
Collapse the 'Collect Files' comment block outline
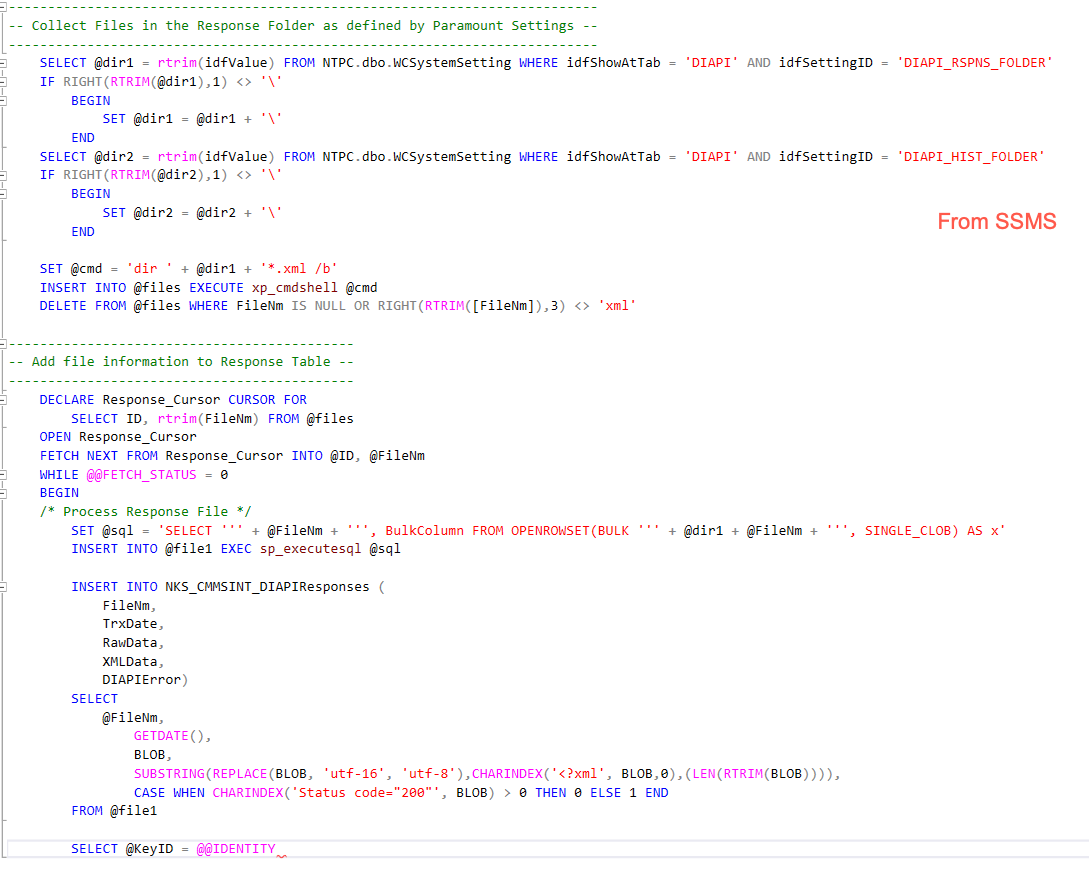(3, 7)
